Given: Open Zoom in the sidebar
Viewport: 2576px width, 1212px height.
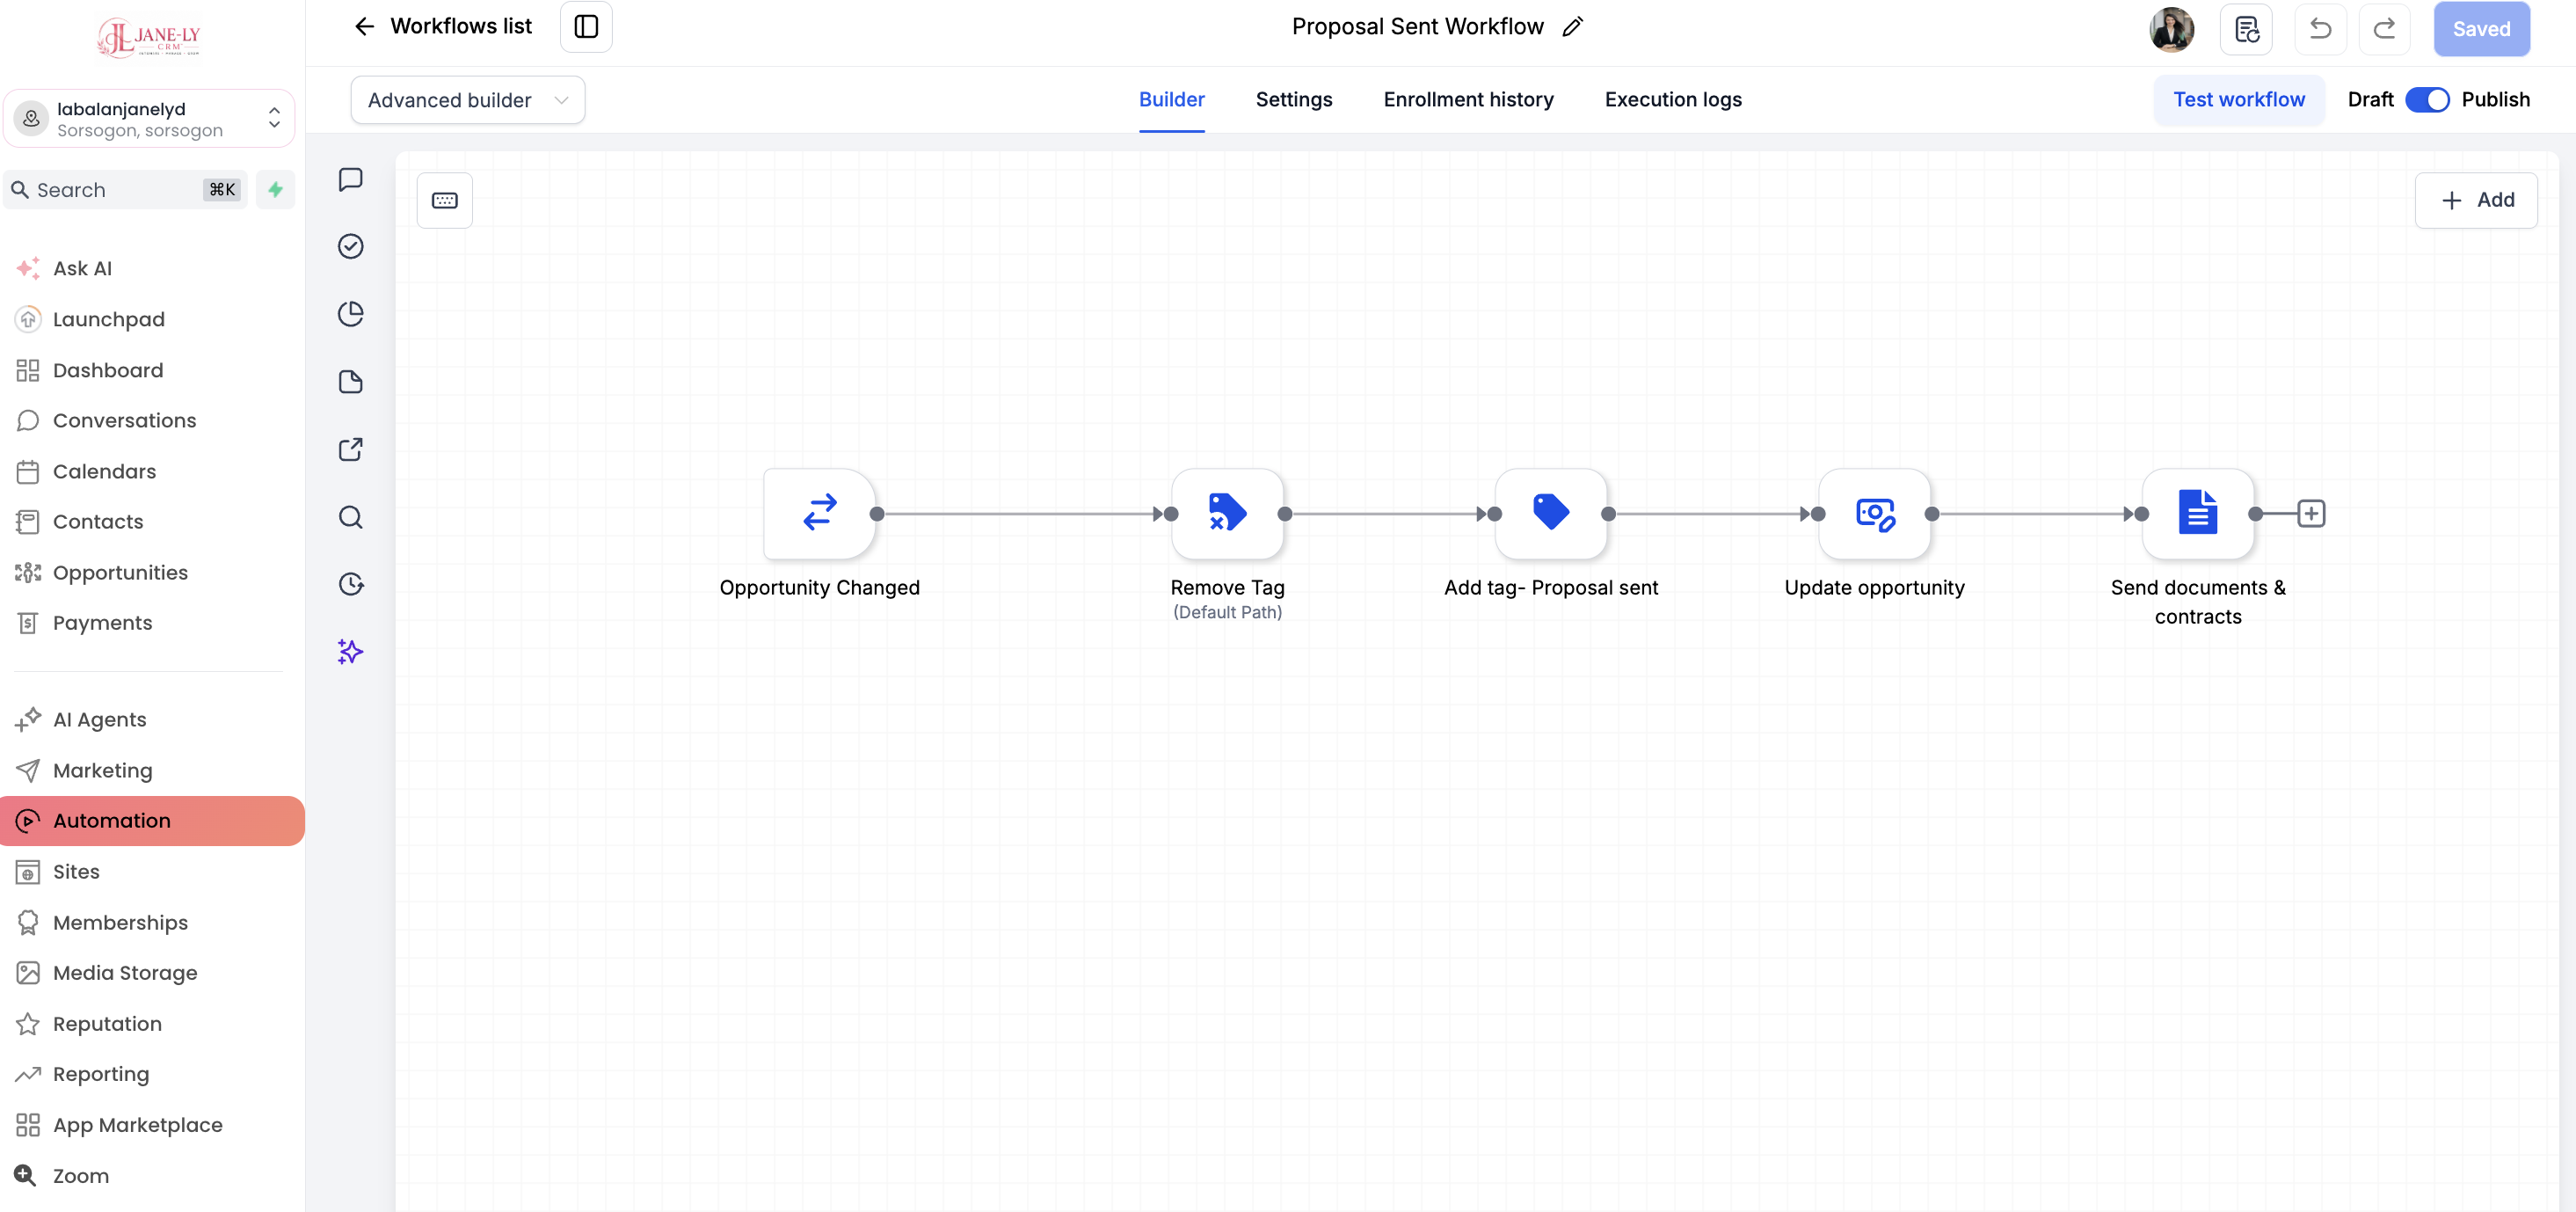Looking at the screenshot, I should pos(80,1175).
